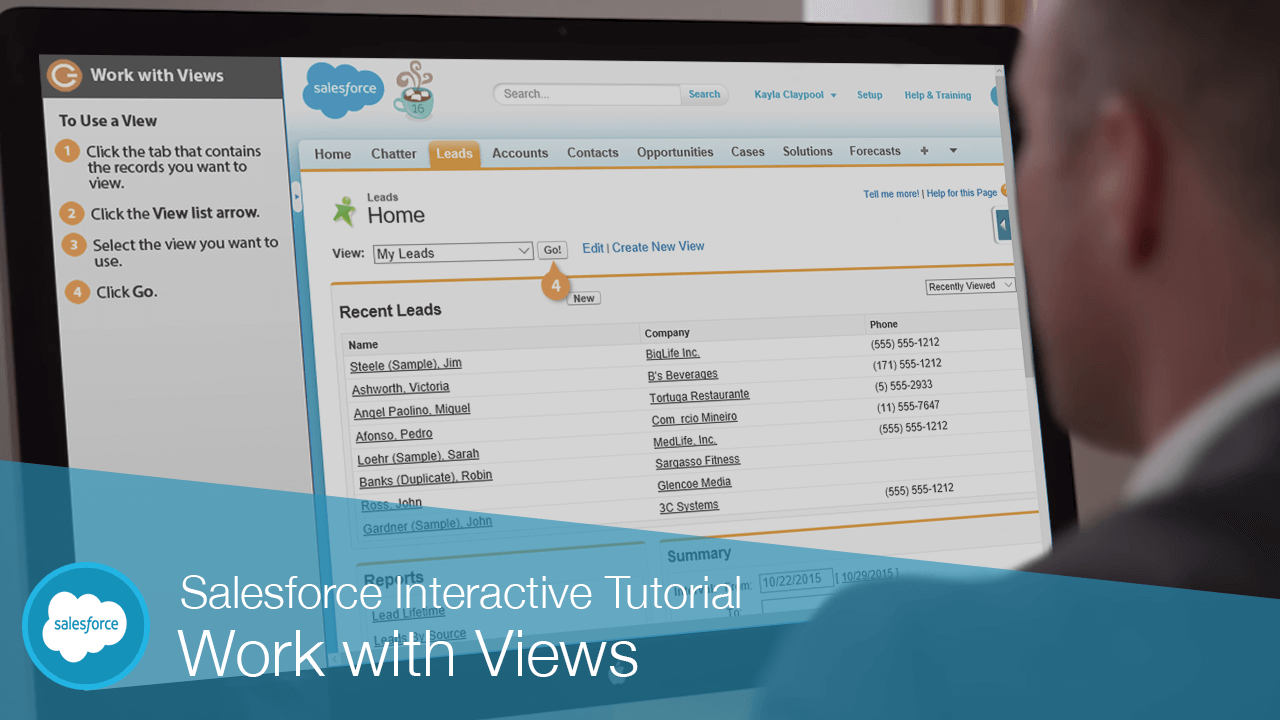Click the New button above Recent Leads
This screenshot has width=1280, height=720.
pos(583,297)
